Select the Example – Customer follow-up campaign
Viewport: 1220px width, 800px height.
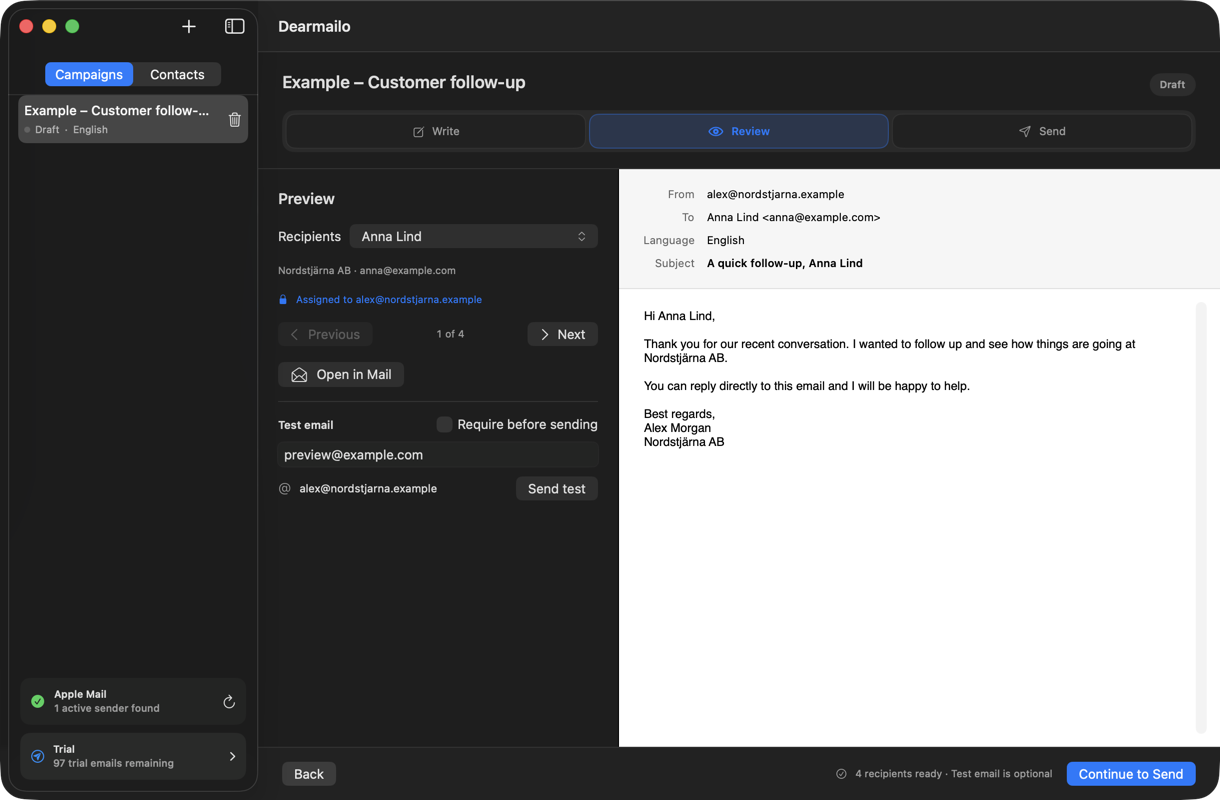pyautogui.click(x=133, y=119)
